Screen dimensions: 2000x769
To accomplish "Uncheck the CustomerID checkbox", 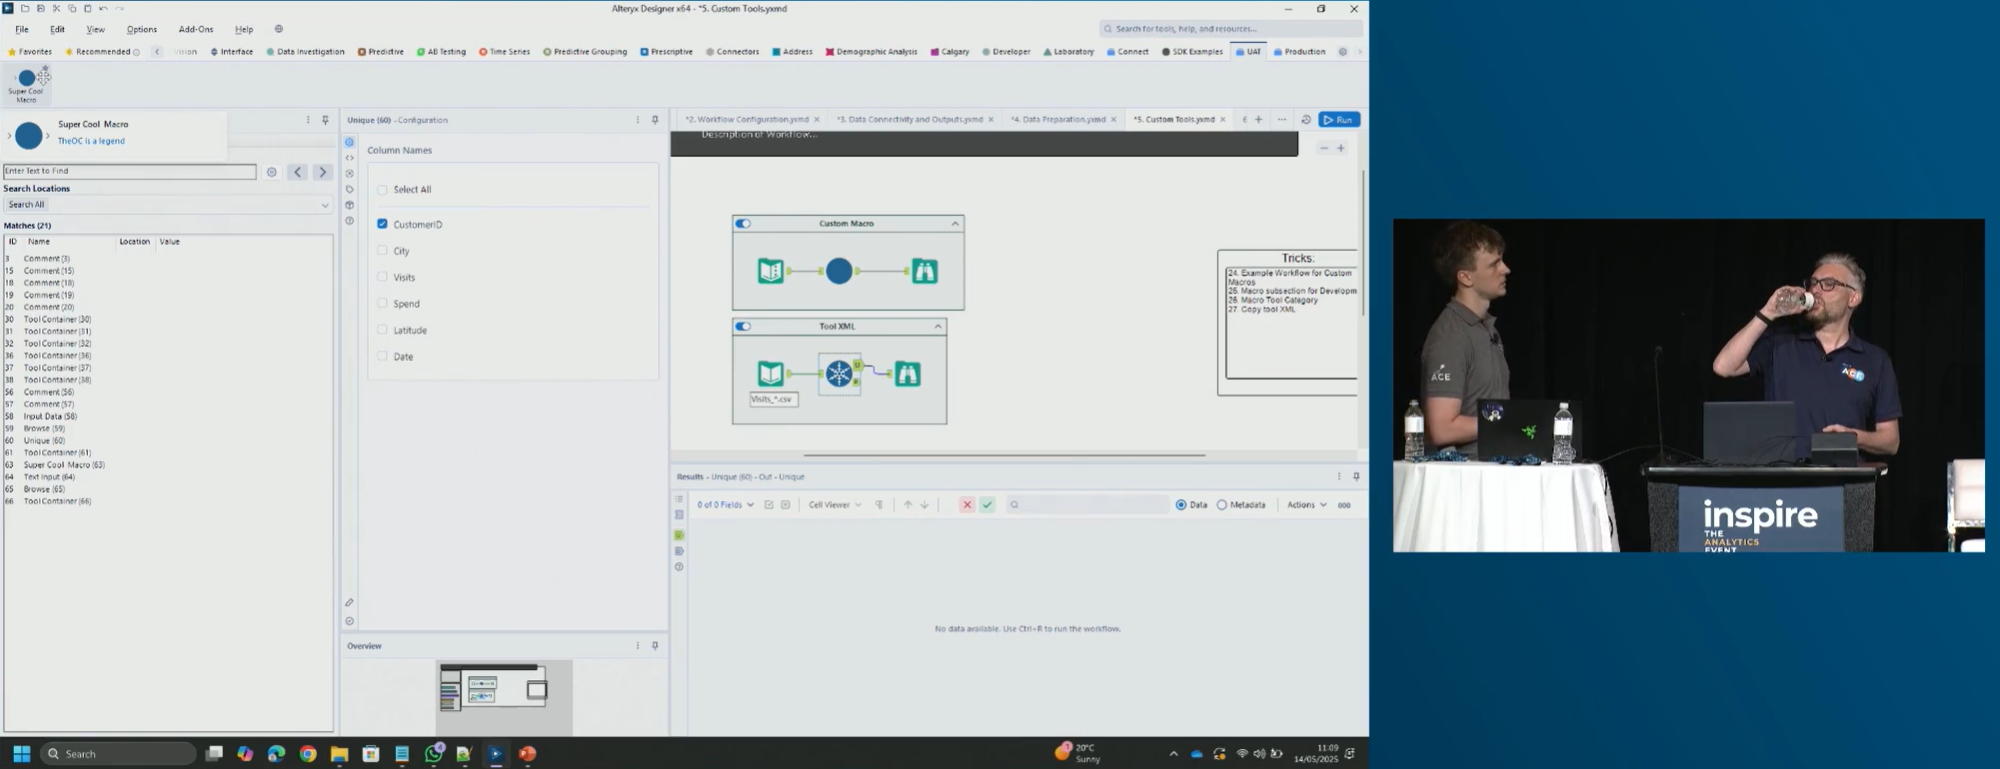I will coord(382,224).
